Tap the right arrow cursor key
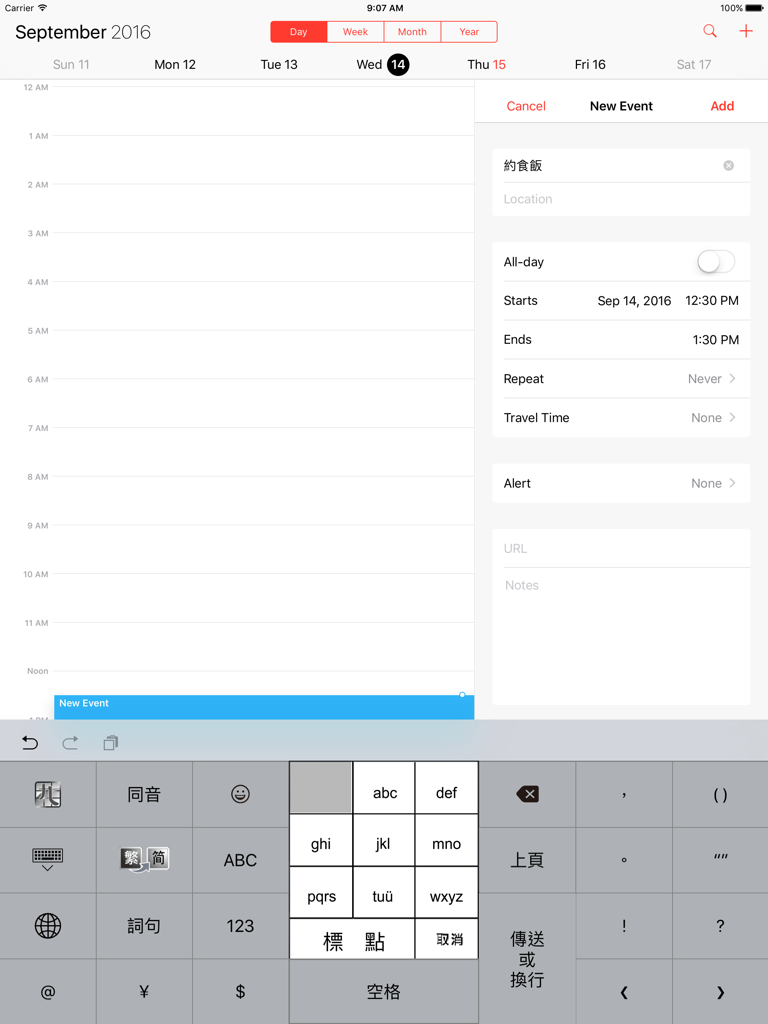This screenshot has height=1024, width=768. pos(720,992)
